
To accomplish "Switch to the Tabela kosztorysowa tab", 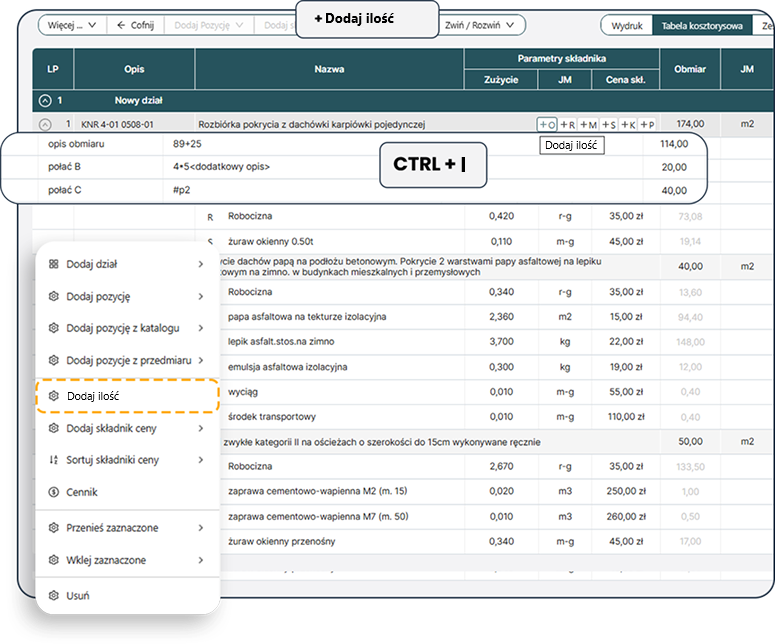I will tap(702, 26).
